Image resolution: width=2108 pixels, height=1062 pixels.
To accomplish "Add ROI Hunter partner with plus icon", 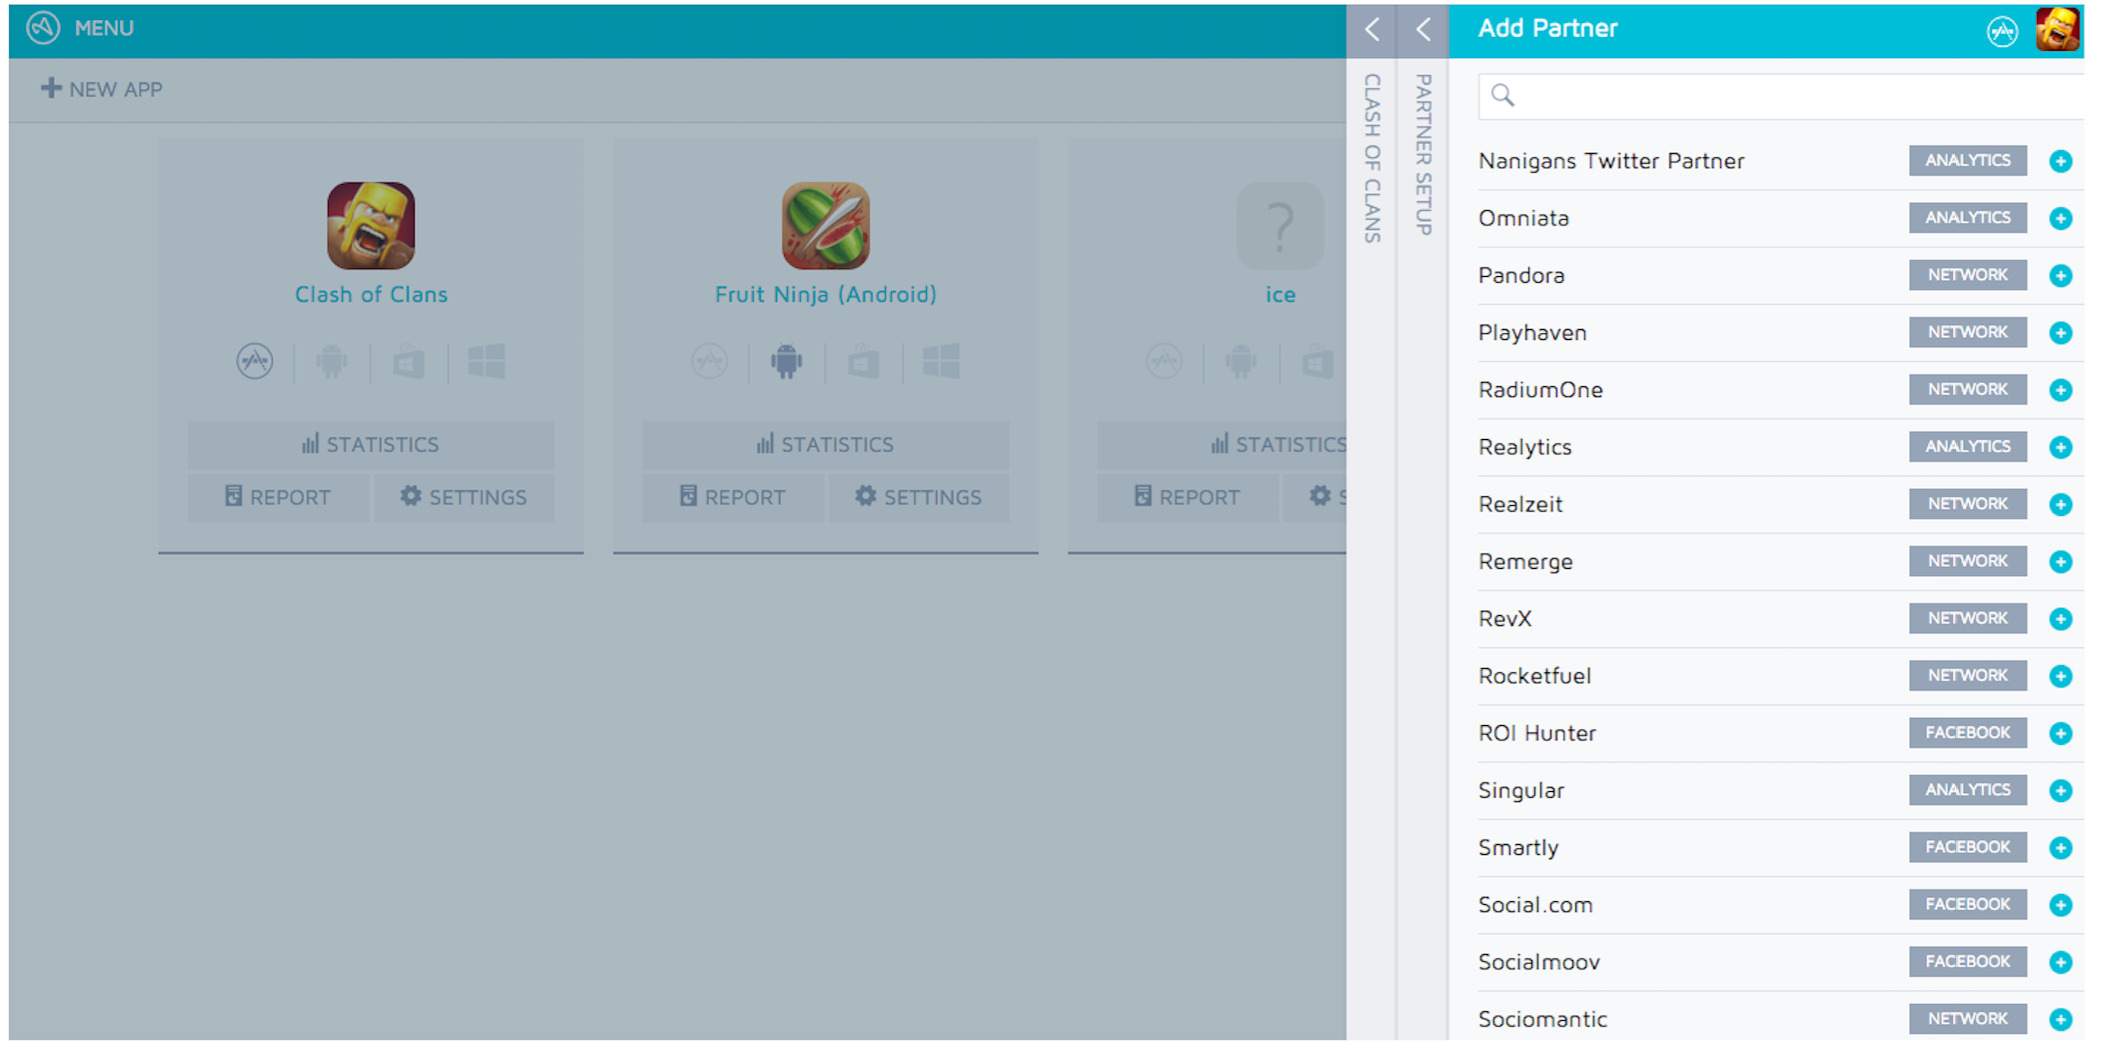I will coord(2060,733).
